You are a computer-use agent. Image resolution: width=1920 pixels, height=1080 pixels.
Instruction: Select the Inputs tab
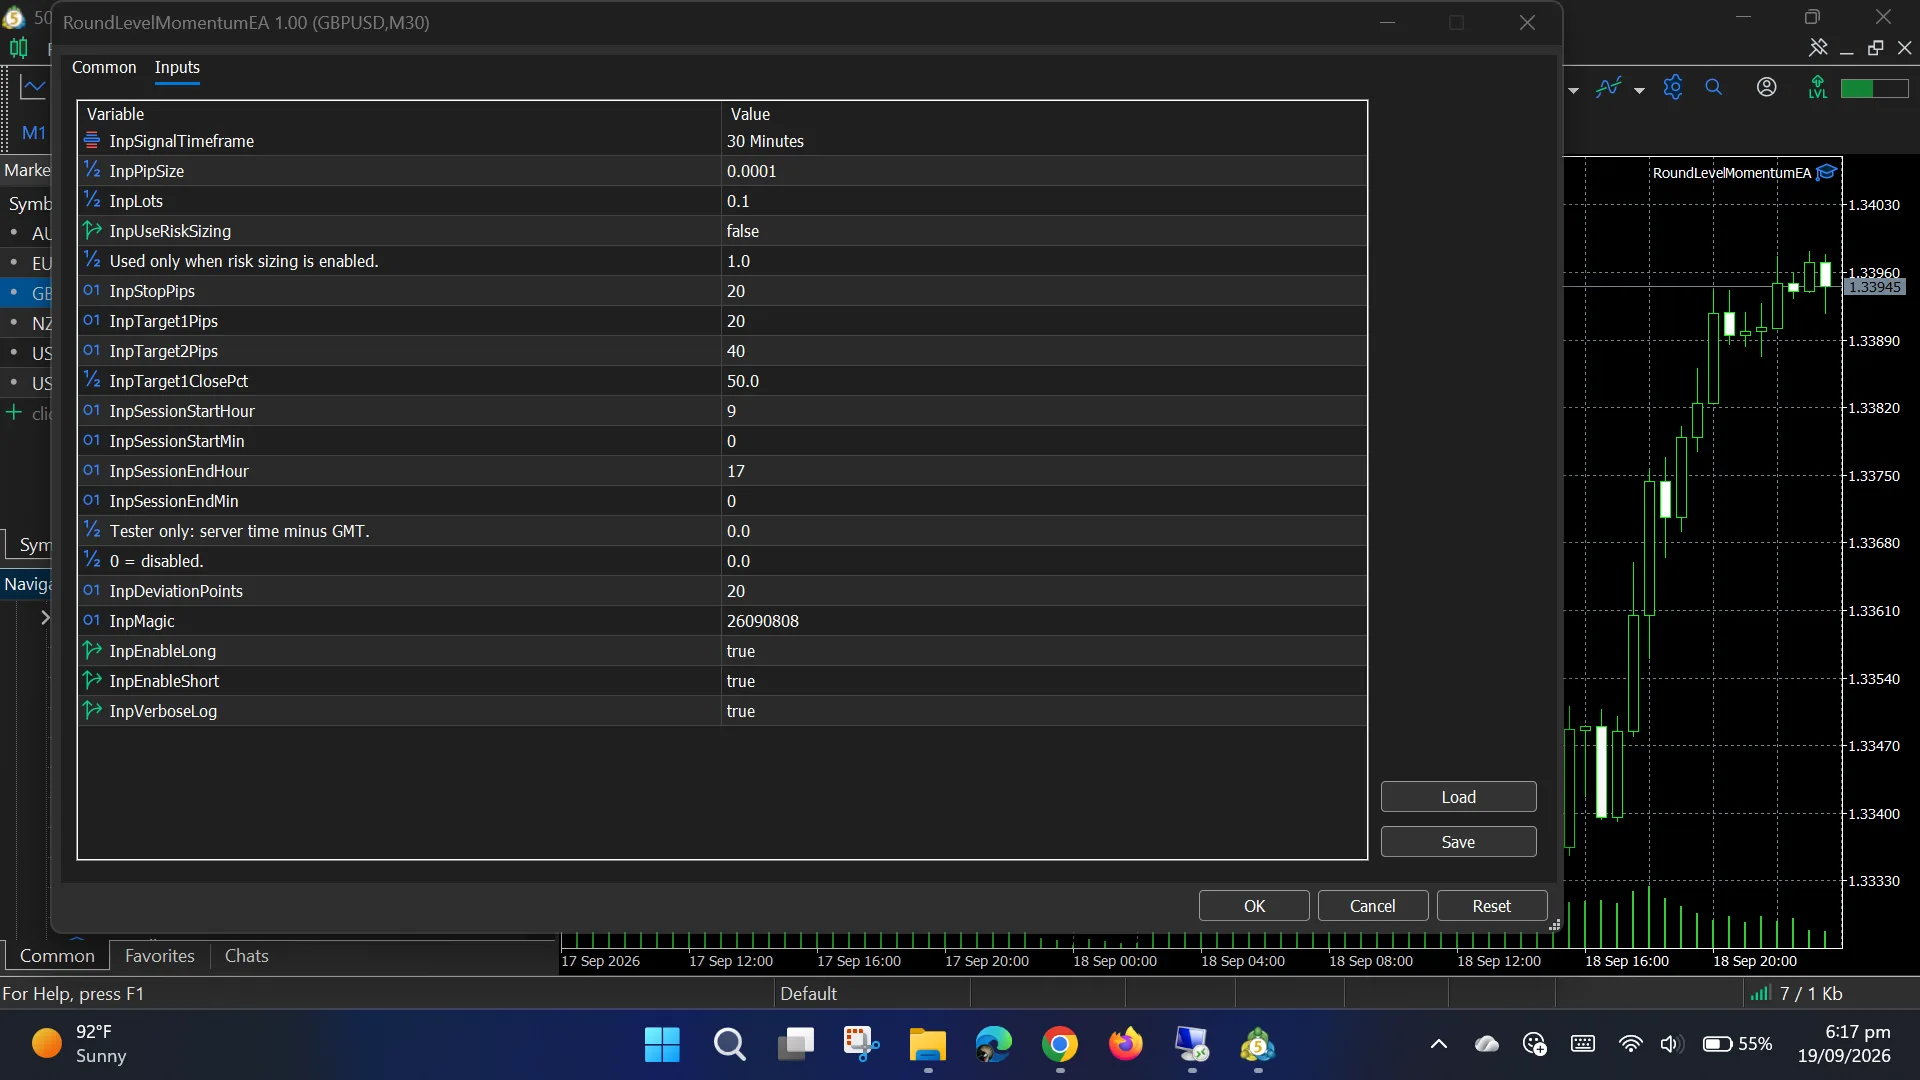(177, 67)
